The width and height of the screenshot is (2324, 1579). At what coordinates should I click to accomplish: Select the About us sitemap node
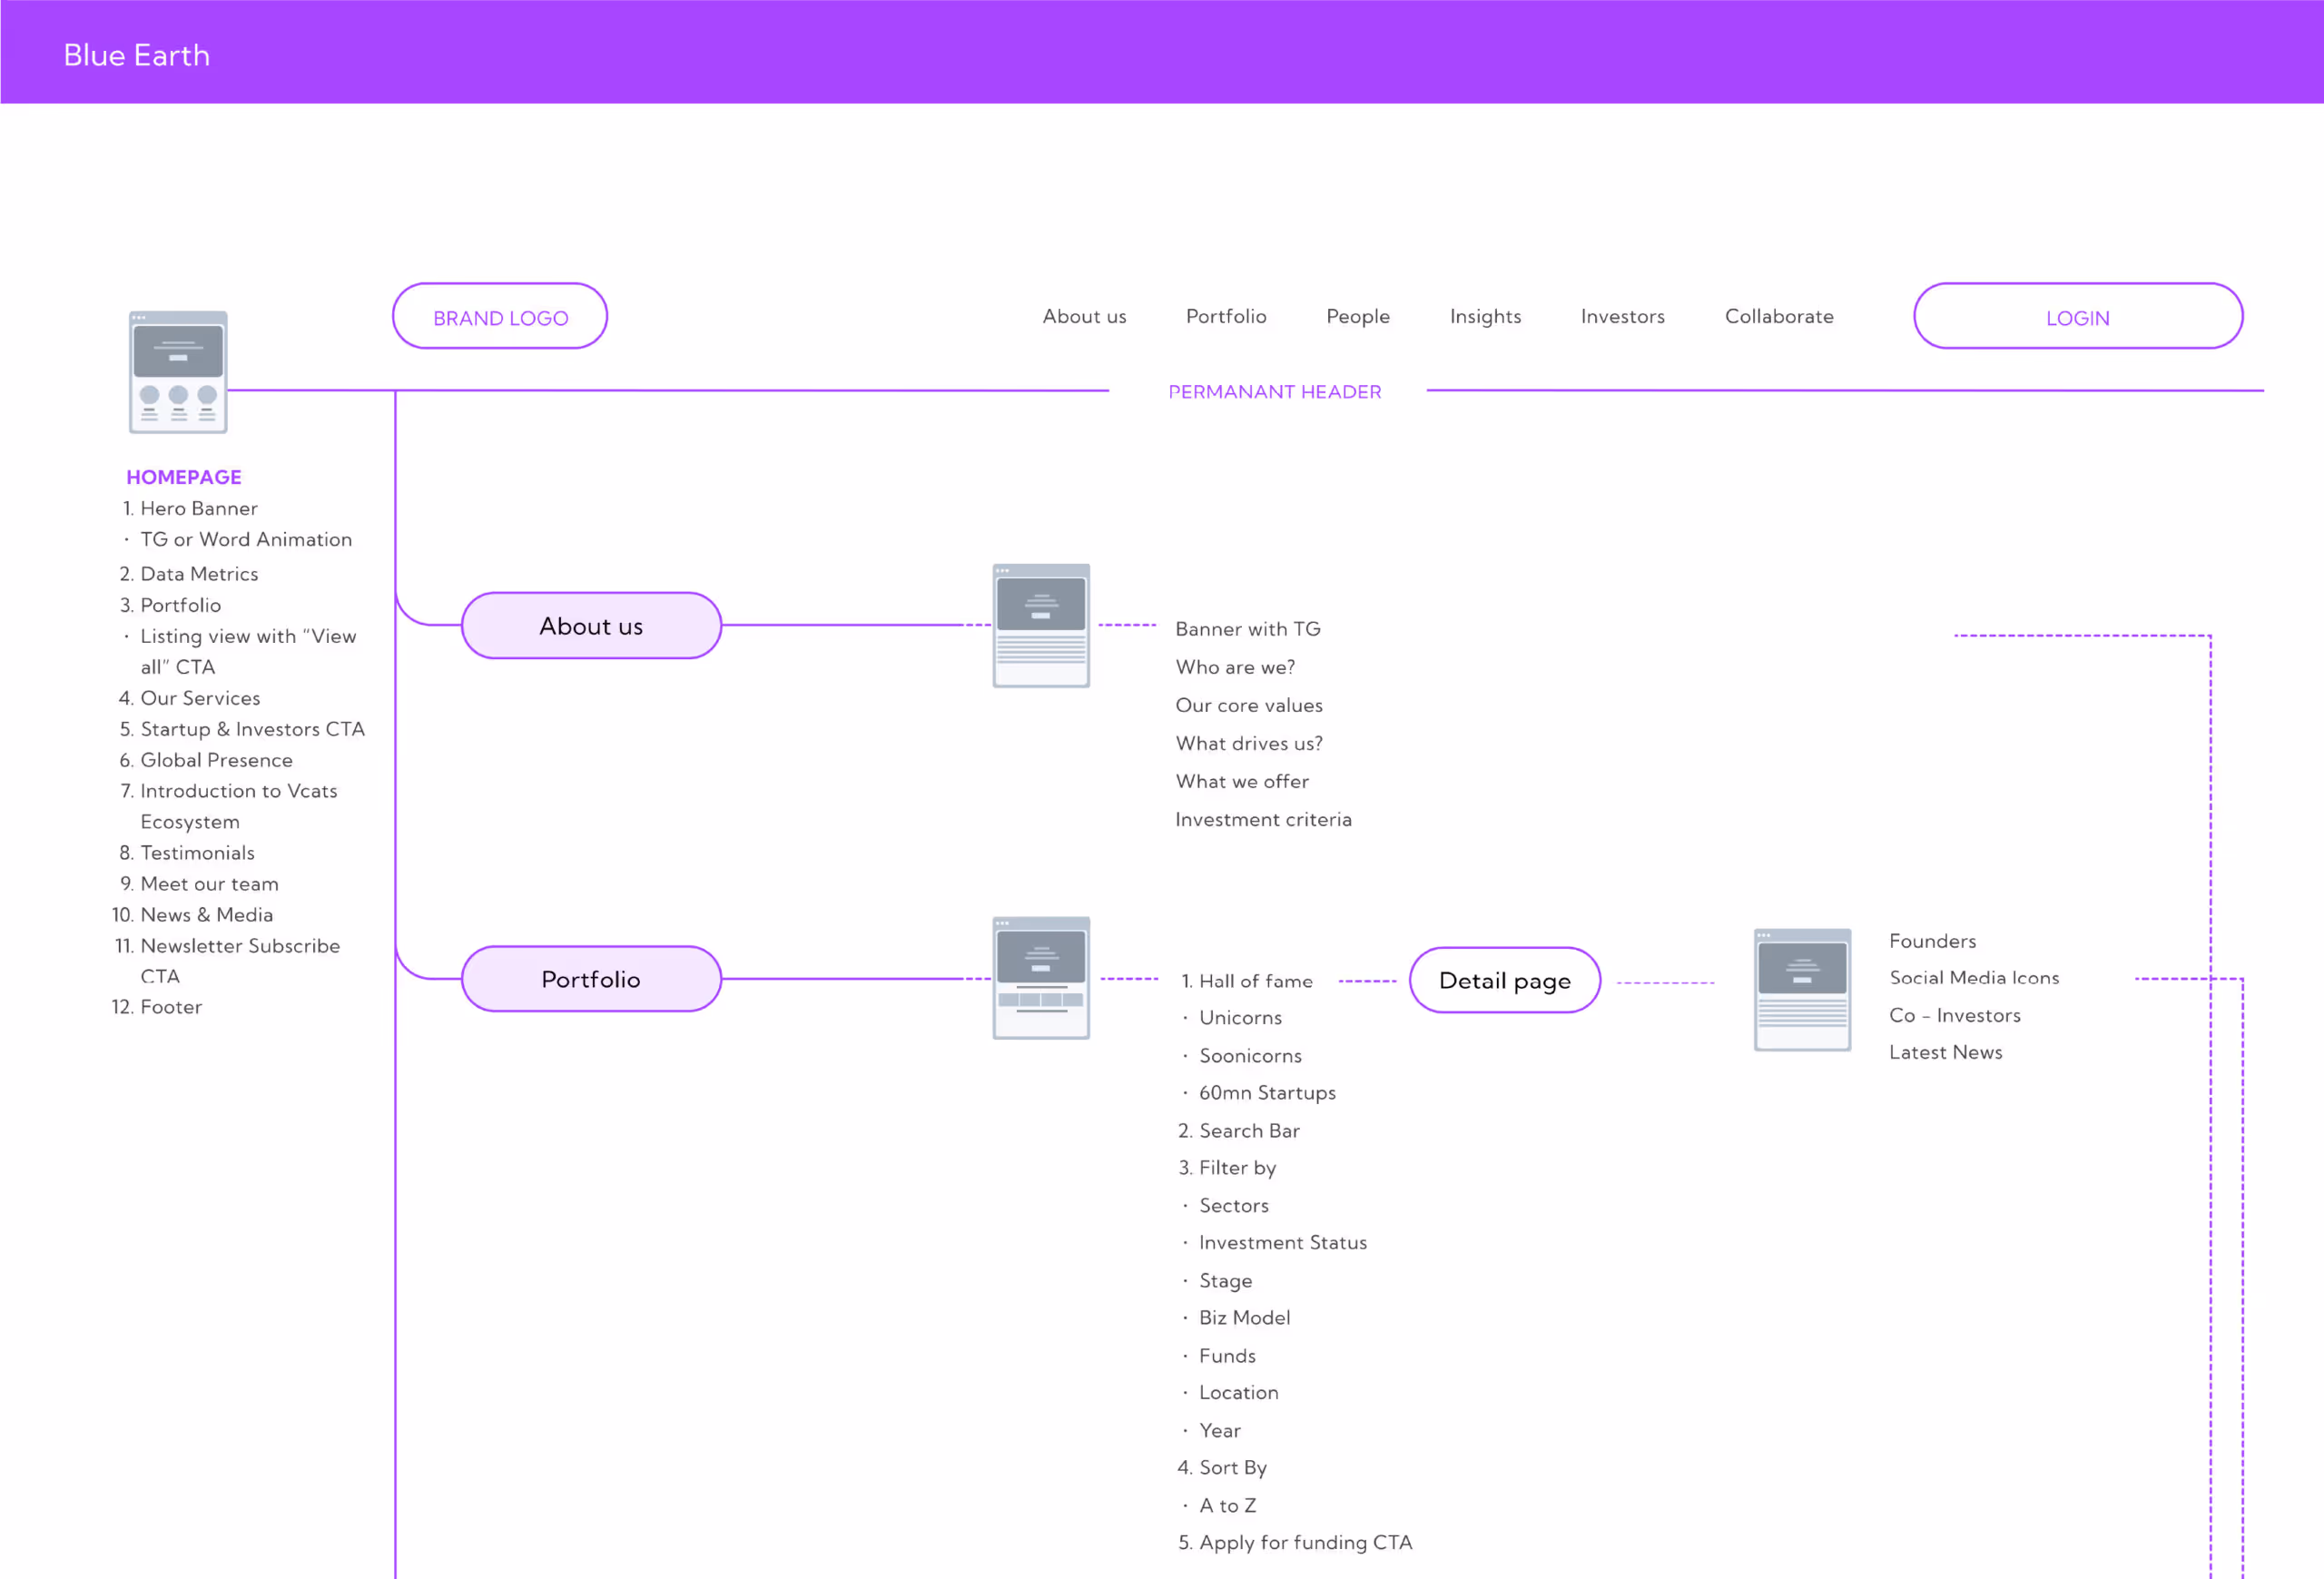[x=591, y=626]
